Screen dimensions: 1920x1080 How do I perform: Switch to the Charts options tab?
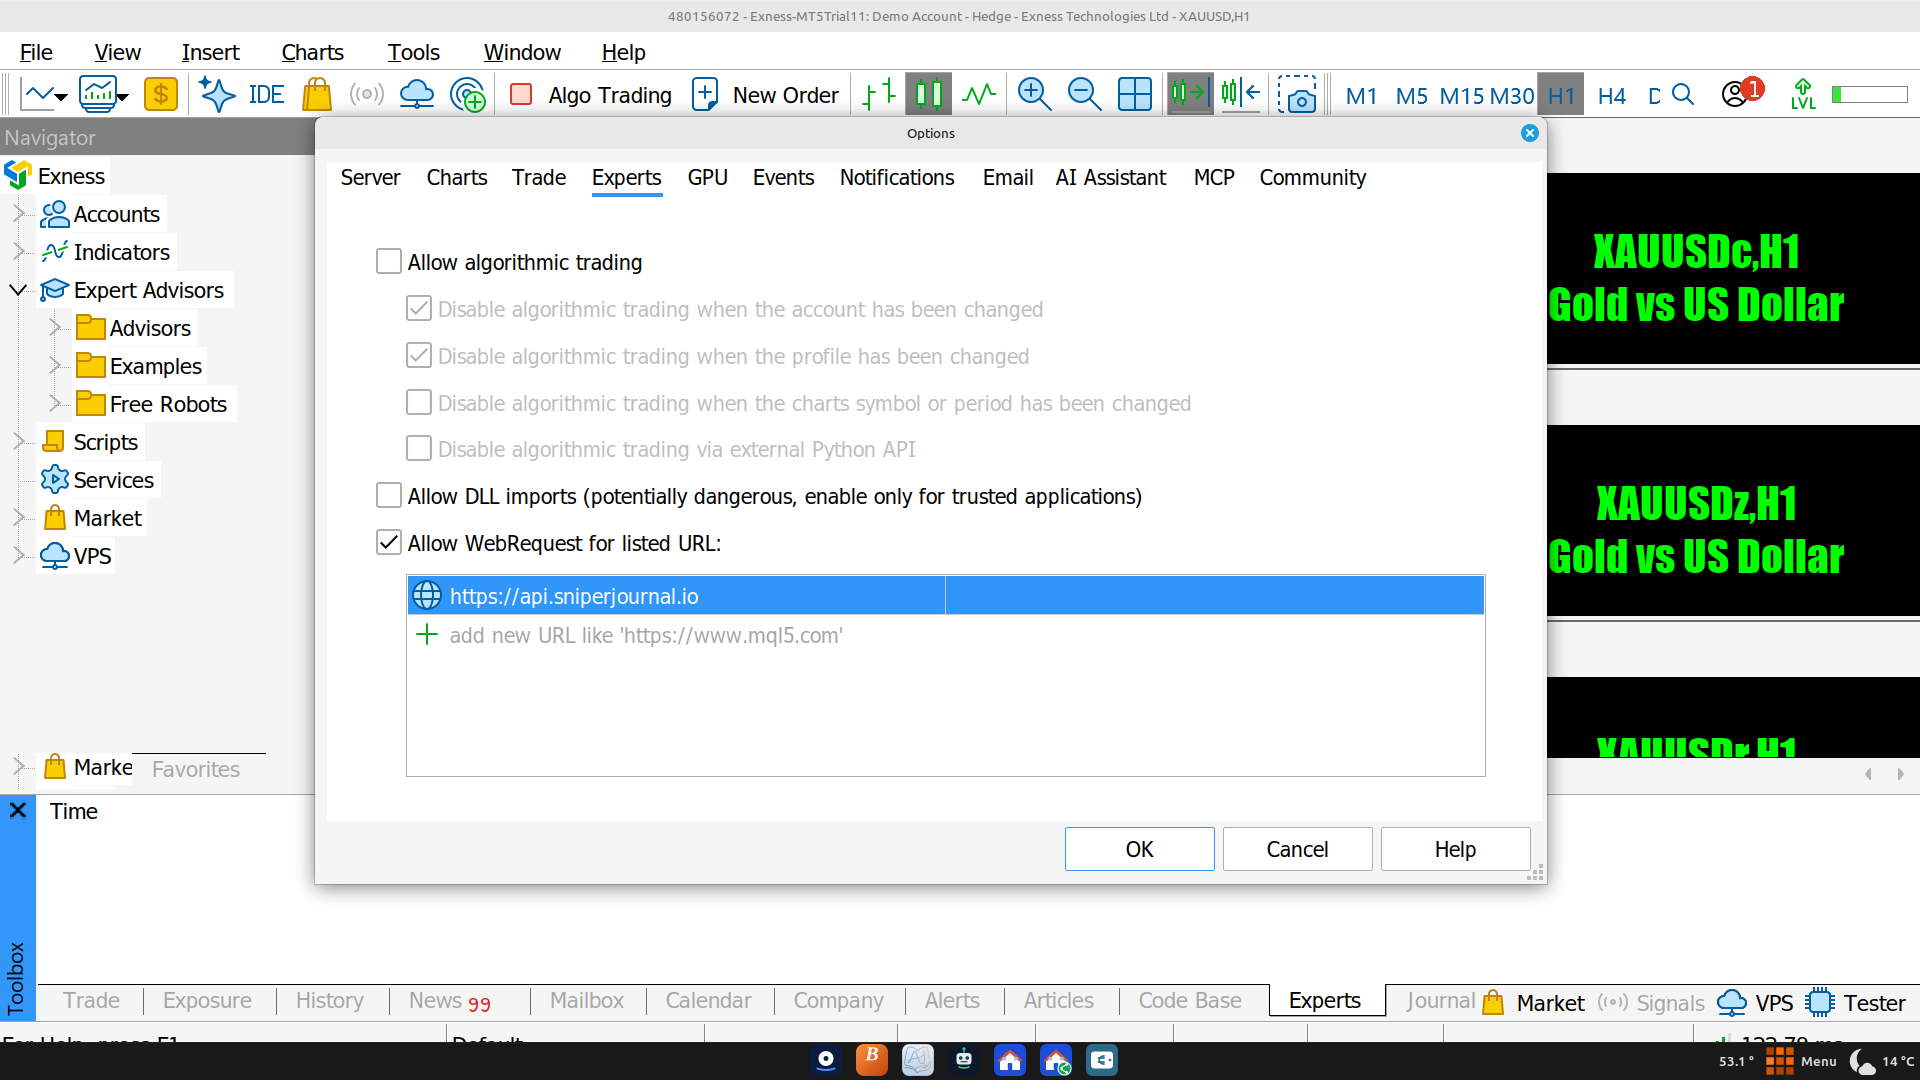[x=457, y=178]
